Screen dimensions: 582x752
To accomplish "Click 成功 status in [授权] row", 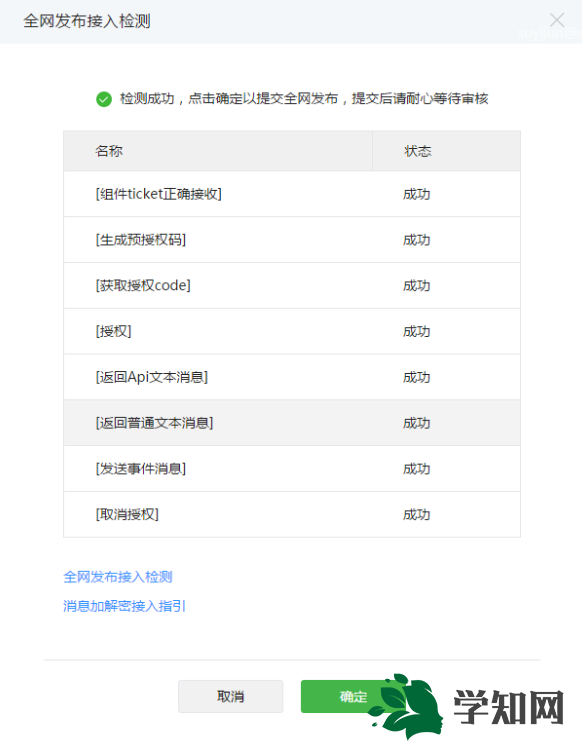I will tap(417, 331).
